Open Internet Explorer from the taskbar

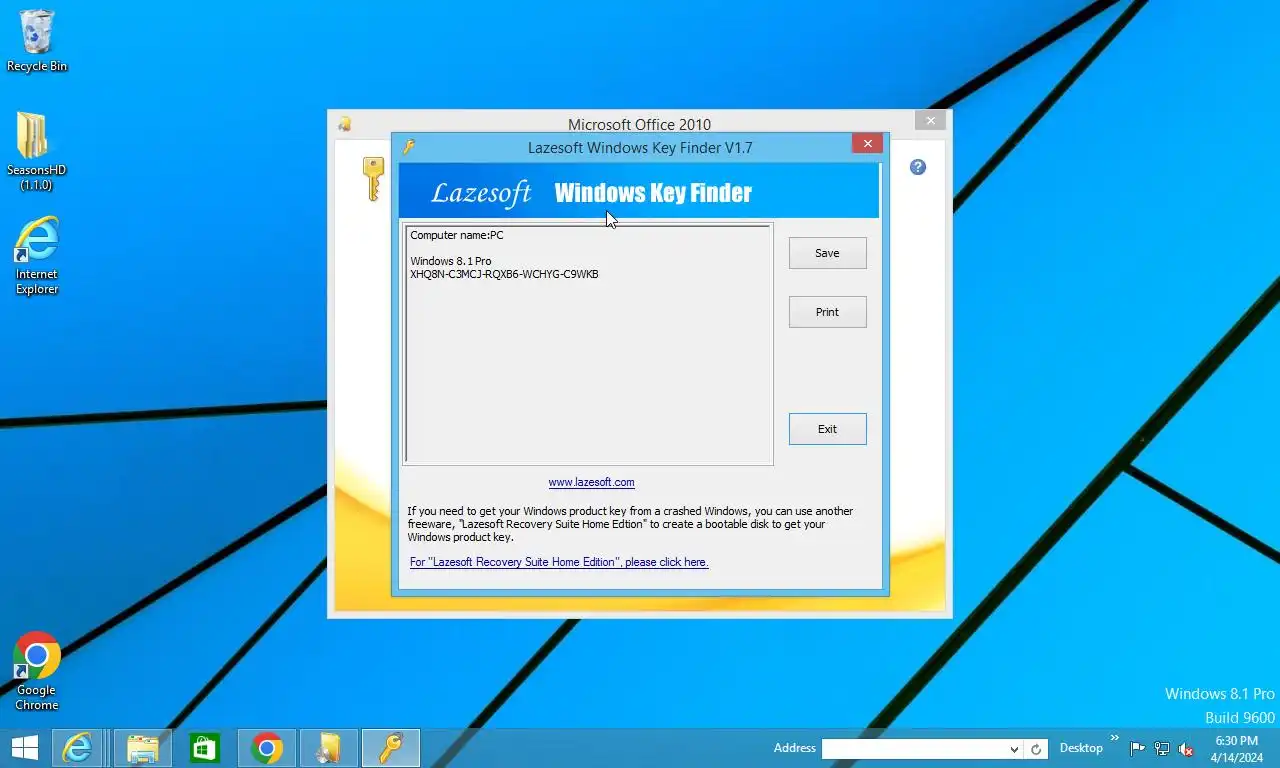78,748
